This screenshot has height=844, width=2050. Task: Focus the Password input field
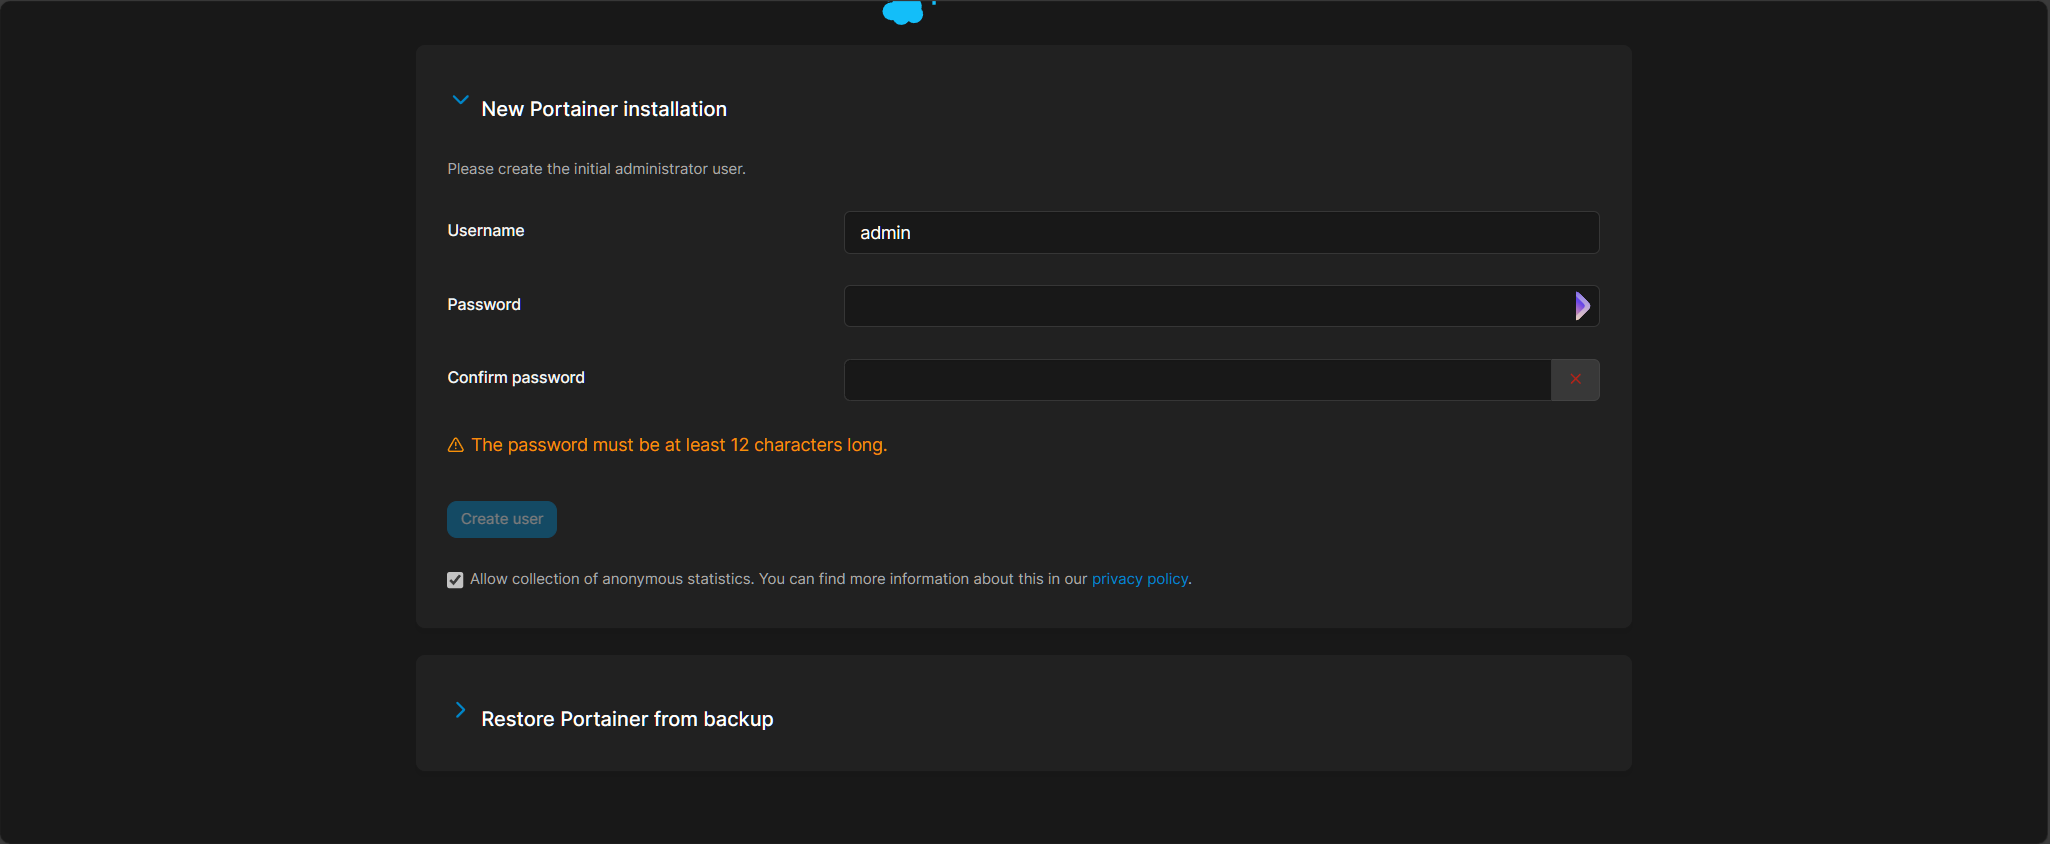(1208, 306)
